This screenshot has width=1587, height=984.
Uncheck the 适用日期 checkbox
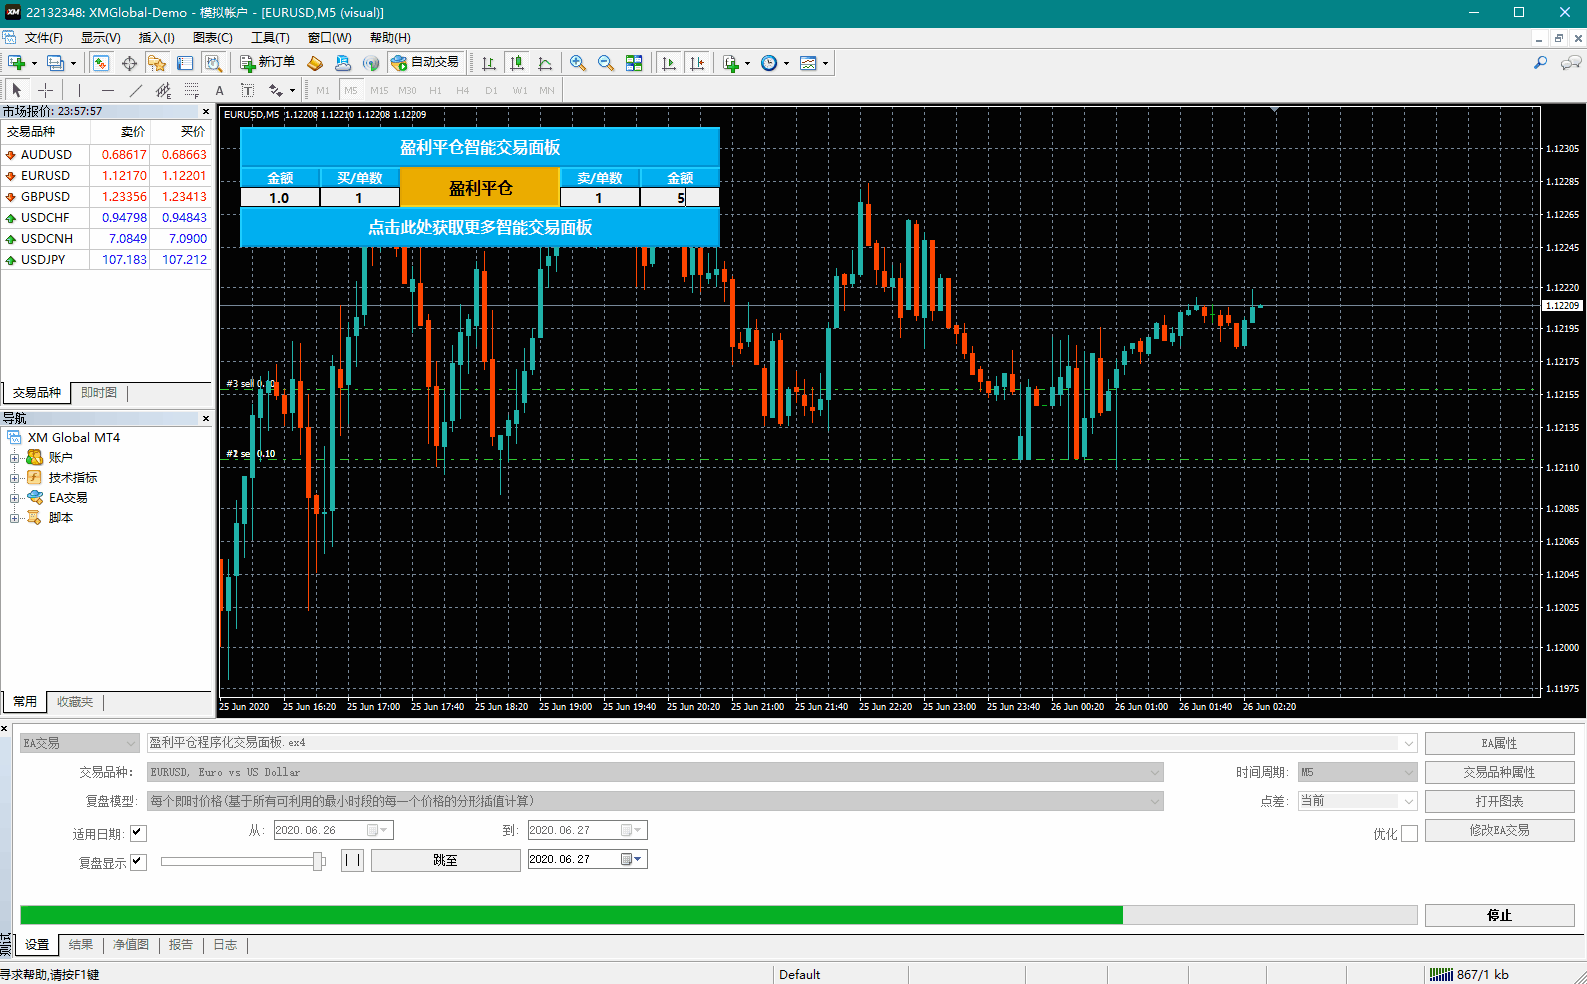(x=138, y=833)
